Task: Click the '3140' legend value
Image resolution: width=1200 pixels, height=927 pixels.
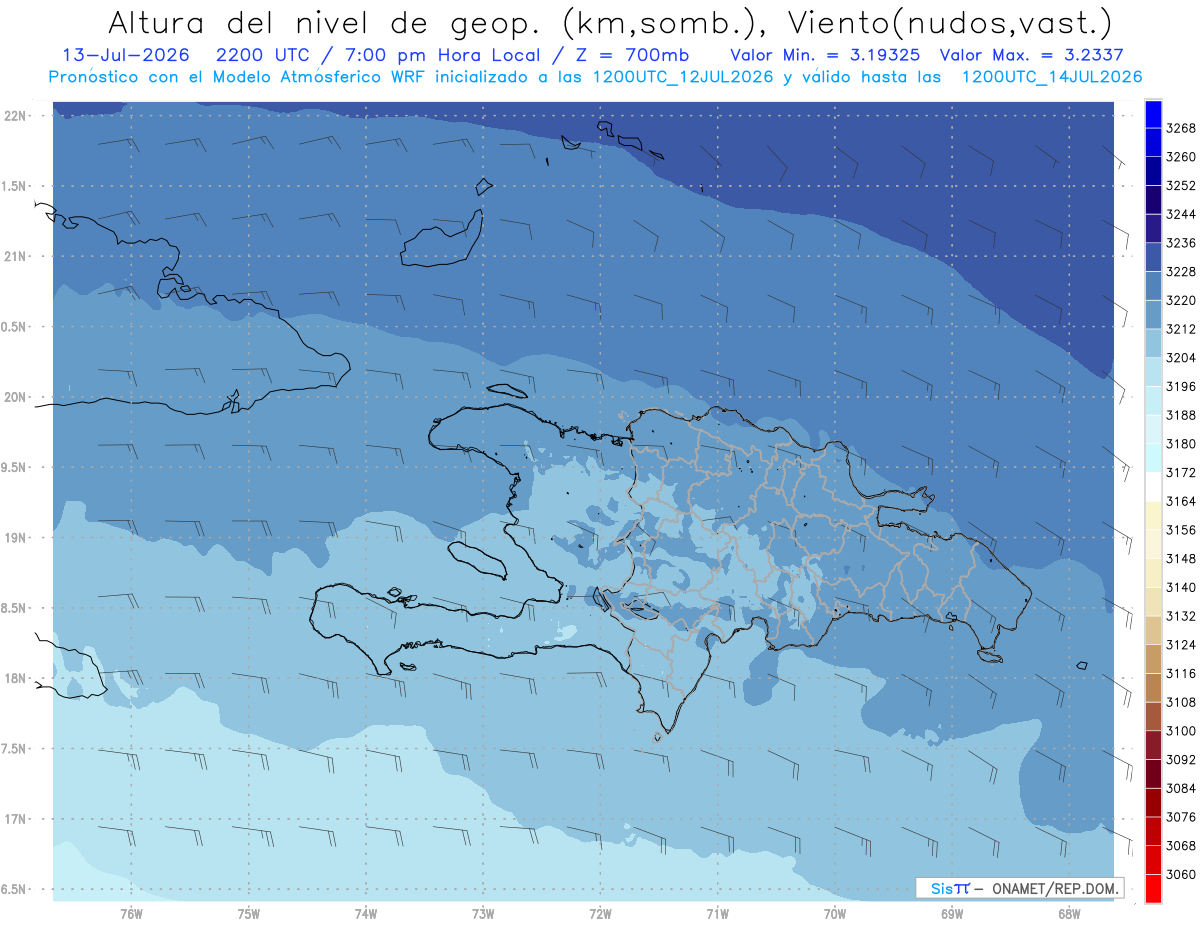Action: tap(1181, 587)
